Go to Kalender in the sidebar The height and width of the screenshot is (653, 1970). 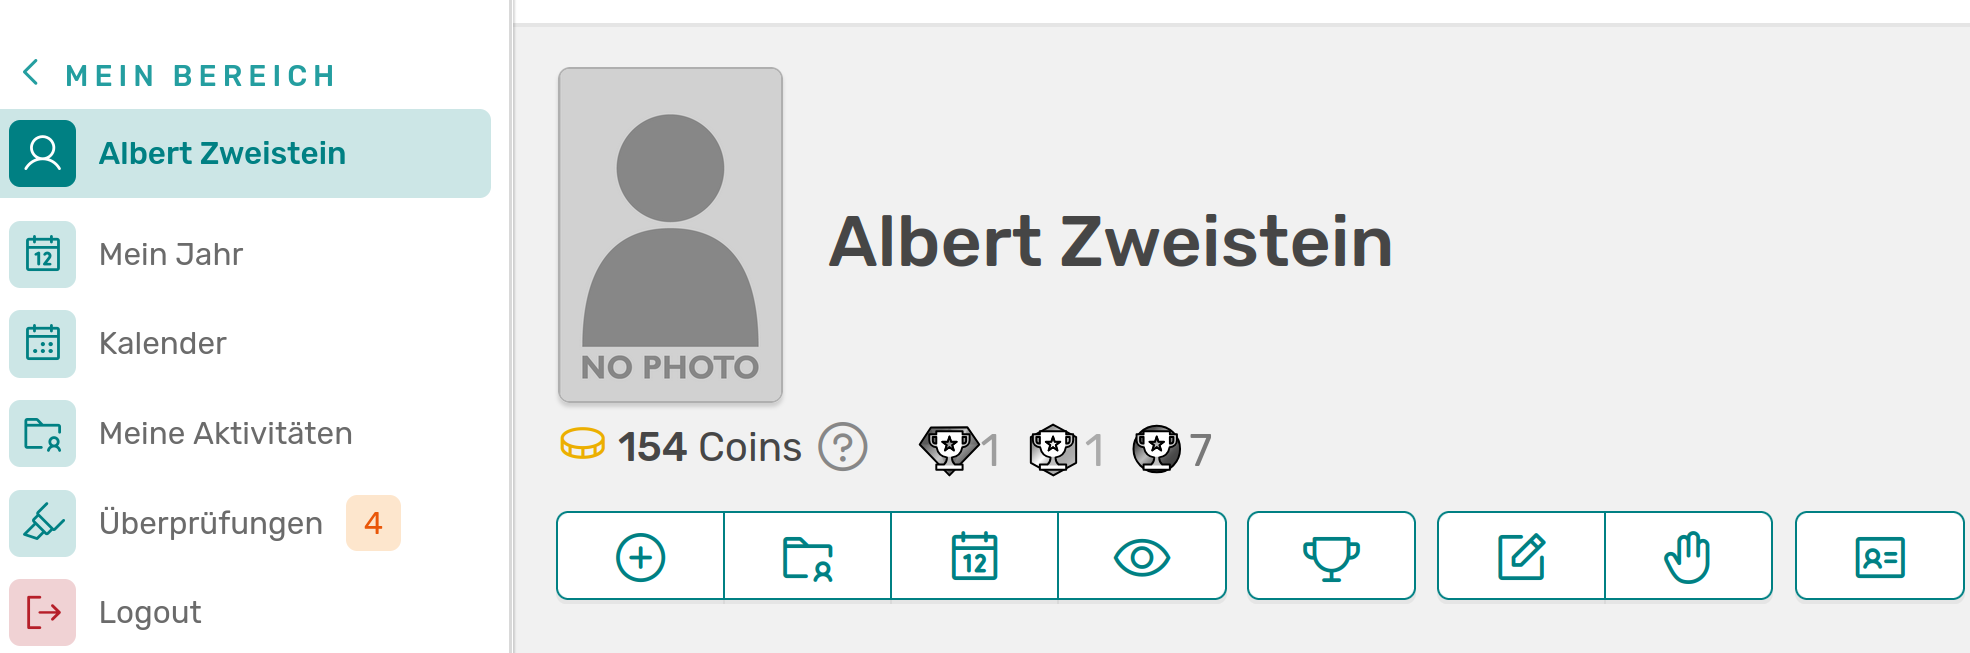(x=163, y=344)
